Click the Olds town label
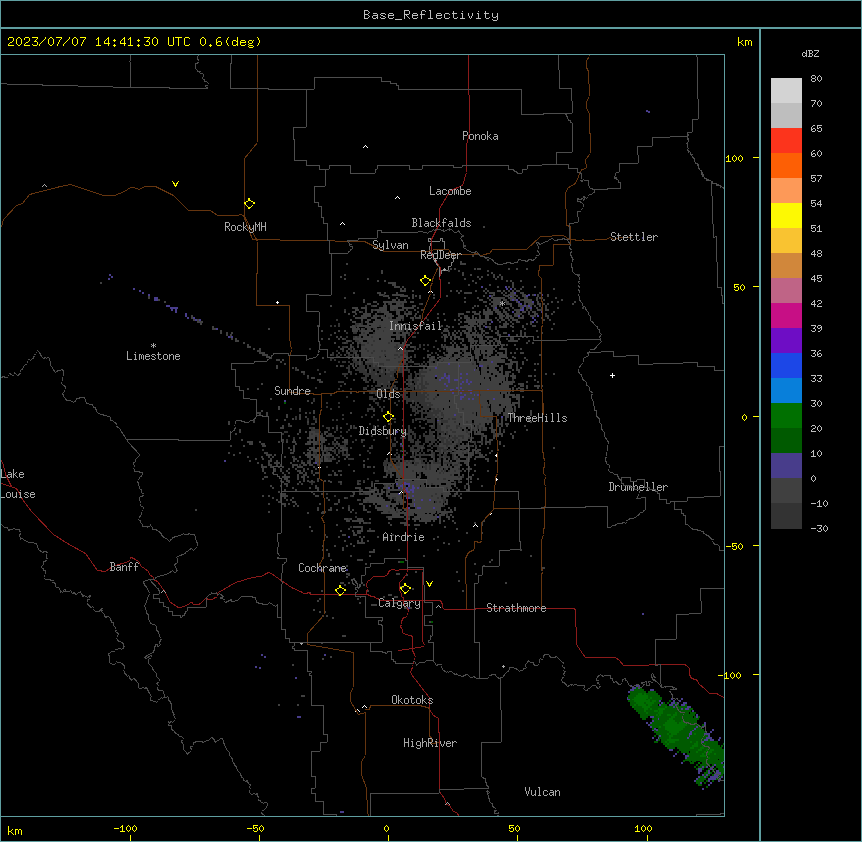 pos(388,394)
